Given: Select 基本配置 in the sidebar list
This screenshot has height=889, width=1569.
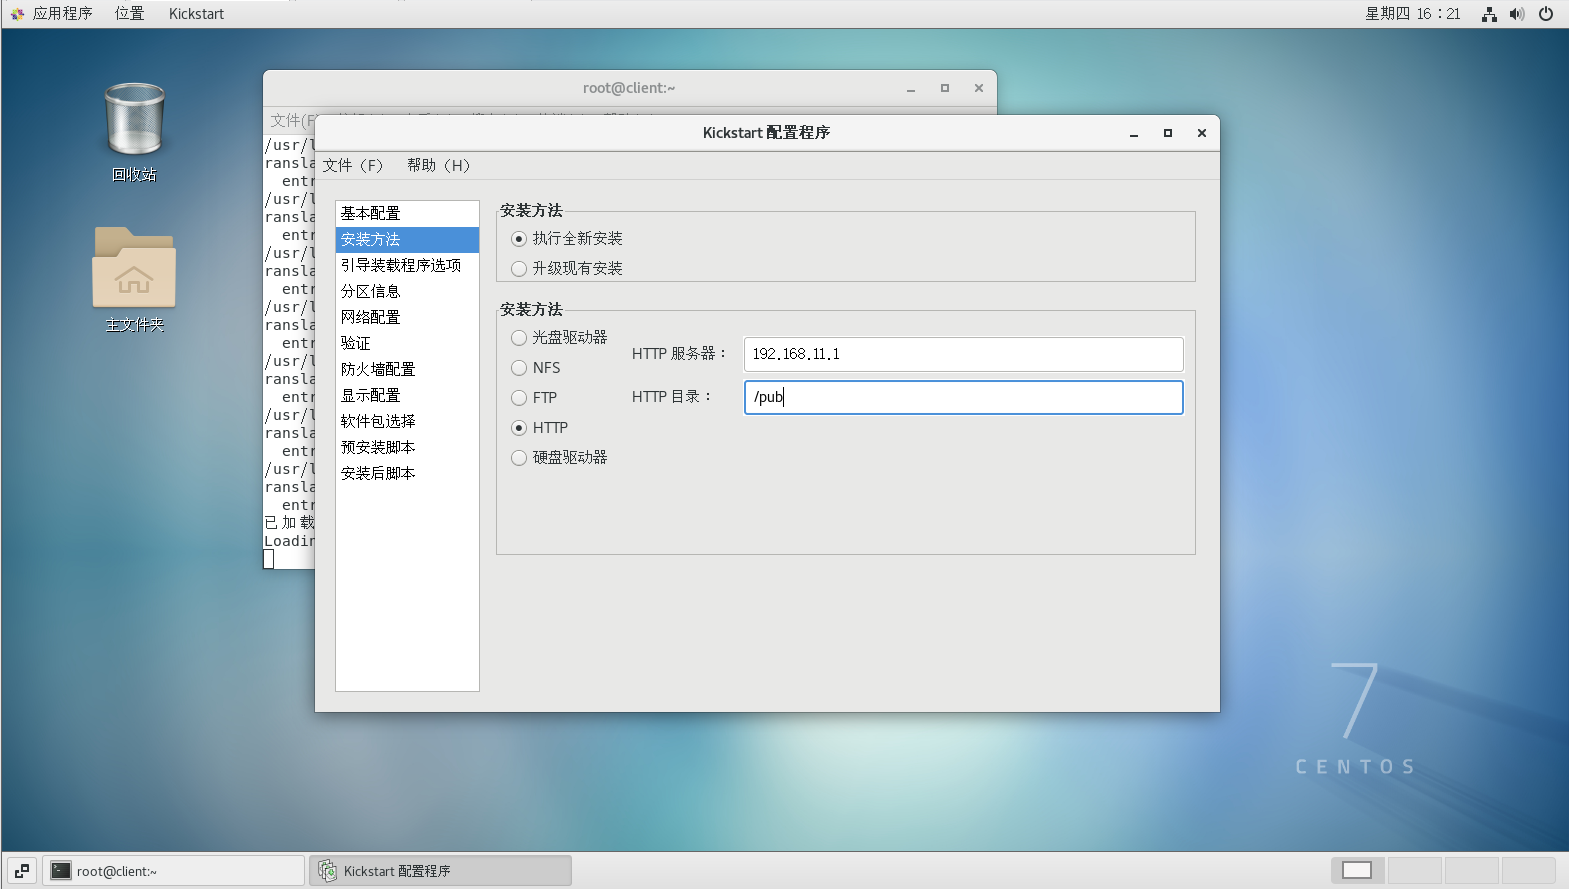Looking at the screenshot, I should (x=407, y=213).
